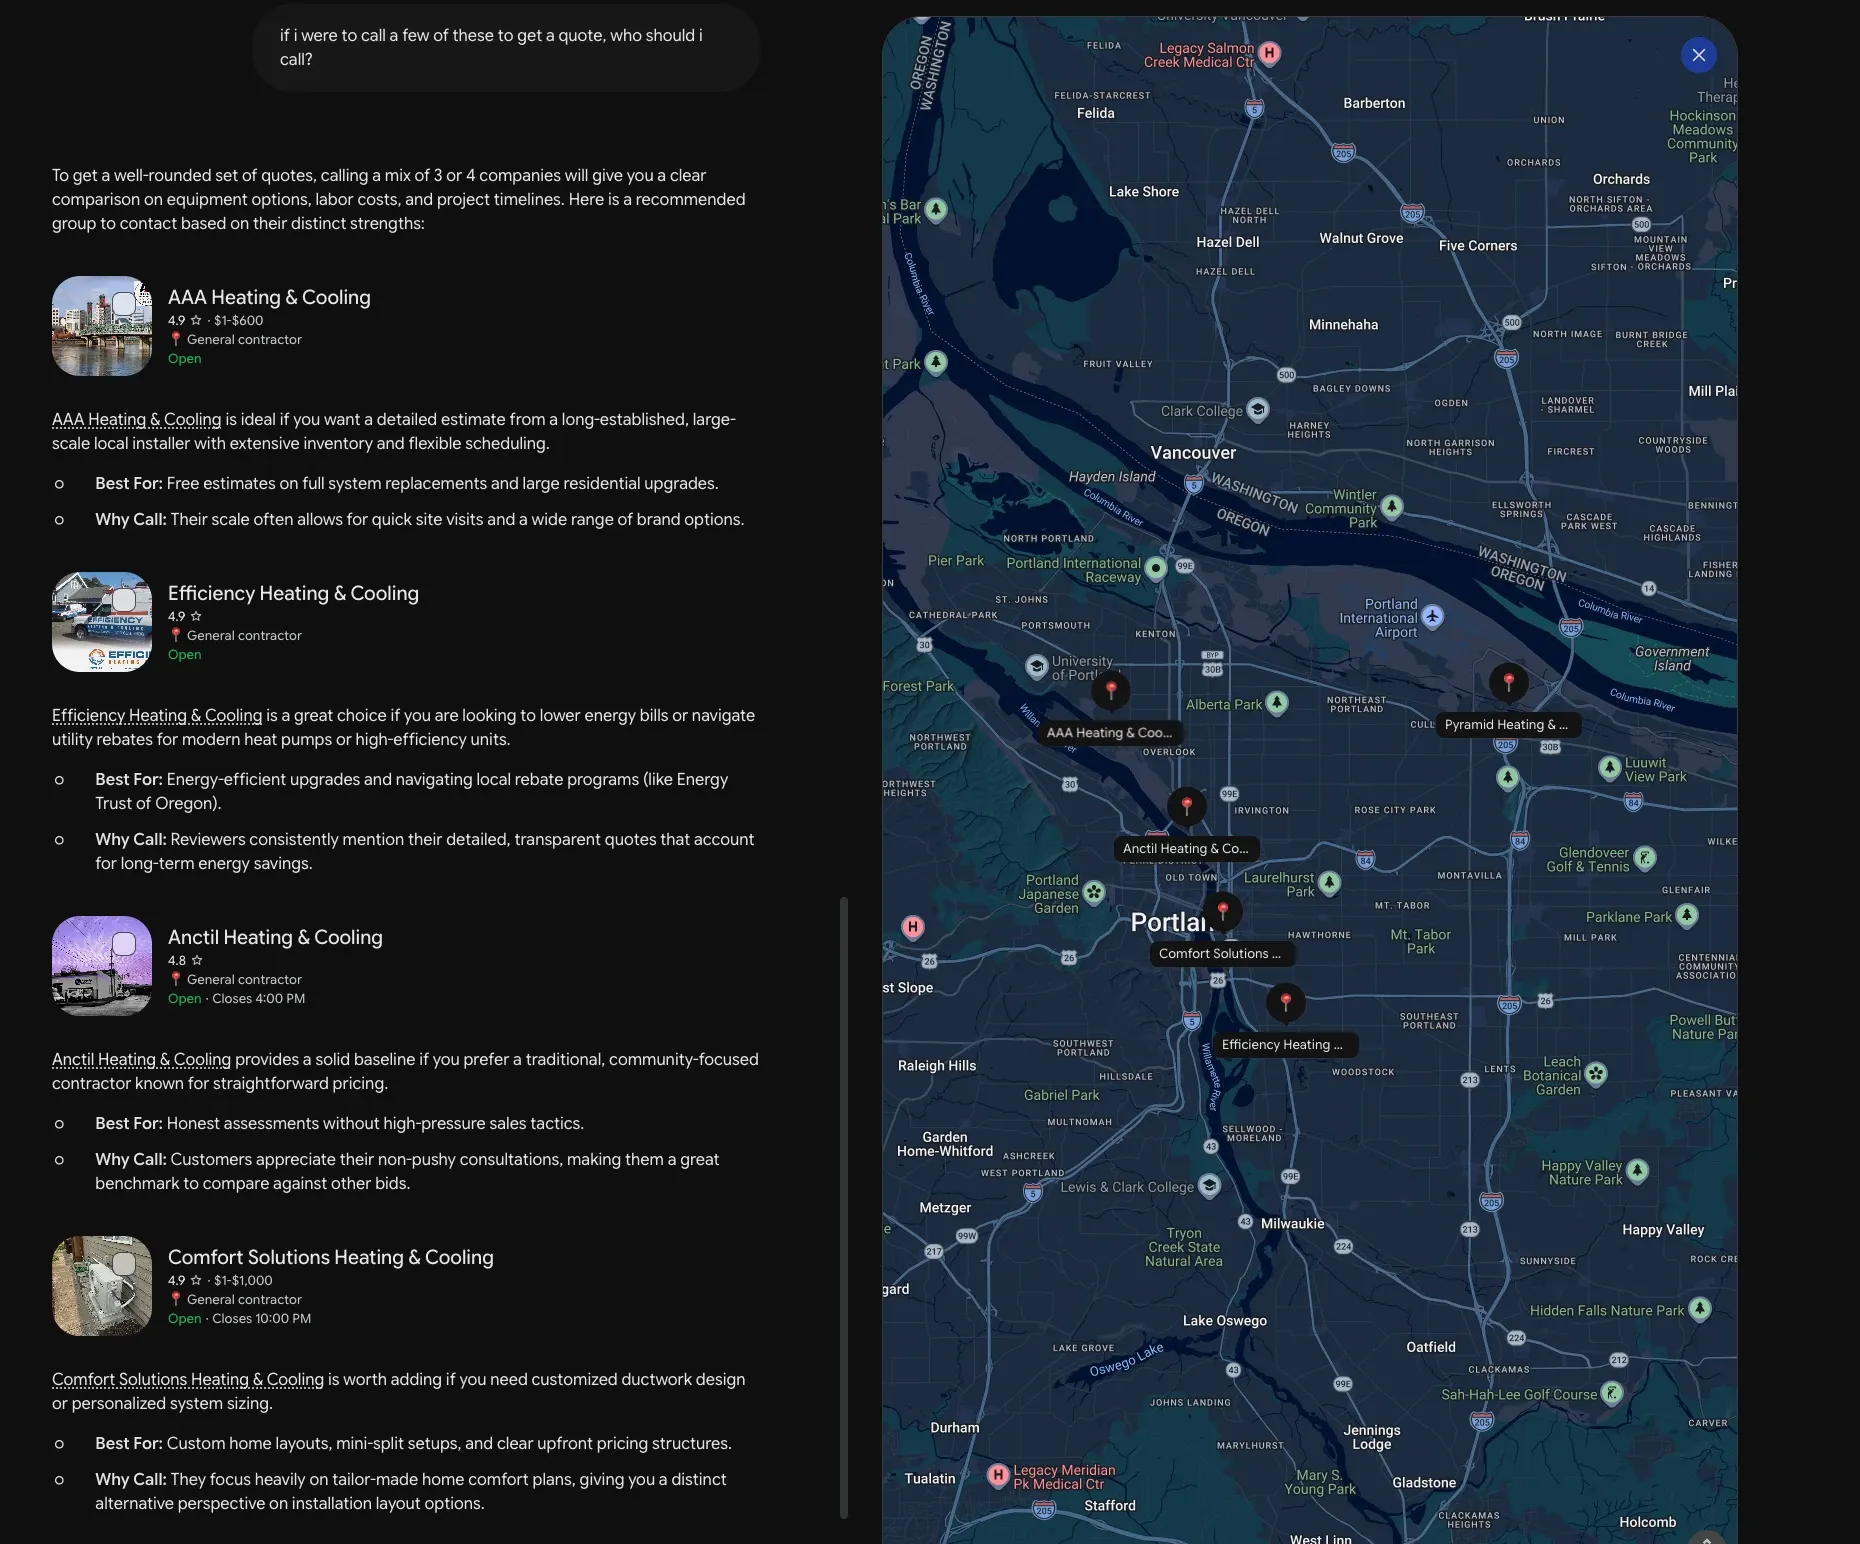The height and width of the screenshot is (1544, 1860).
Task: Click the Tryon Creek State Natural Area label
Action: (x=1184, y=1247)
